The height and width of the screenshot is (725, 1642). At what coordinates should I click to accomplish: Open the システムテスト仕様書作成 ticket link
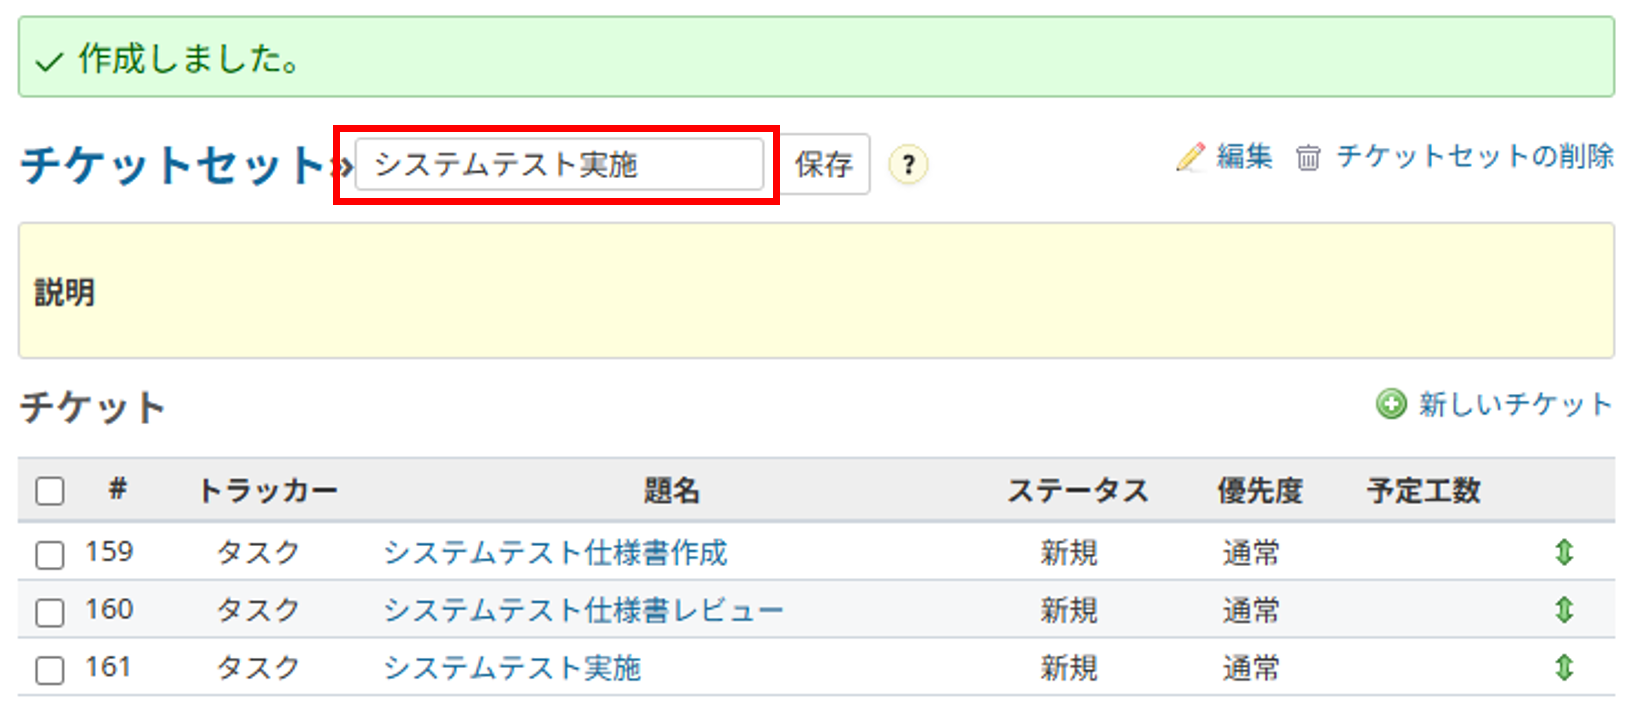click(555, 552)
